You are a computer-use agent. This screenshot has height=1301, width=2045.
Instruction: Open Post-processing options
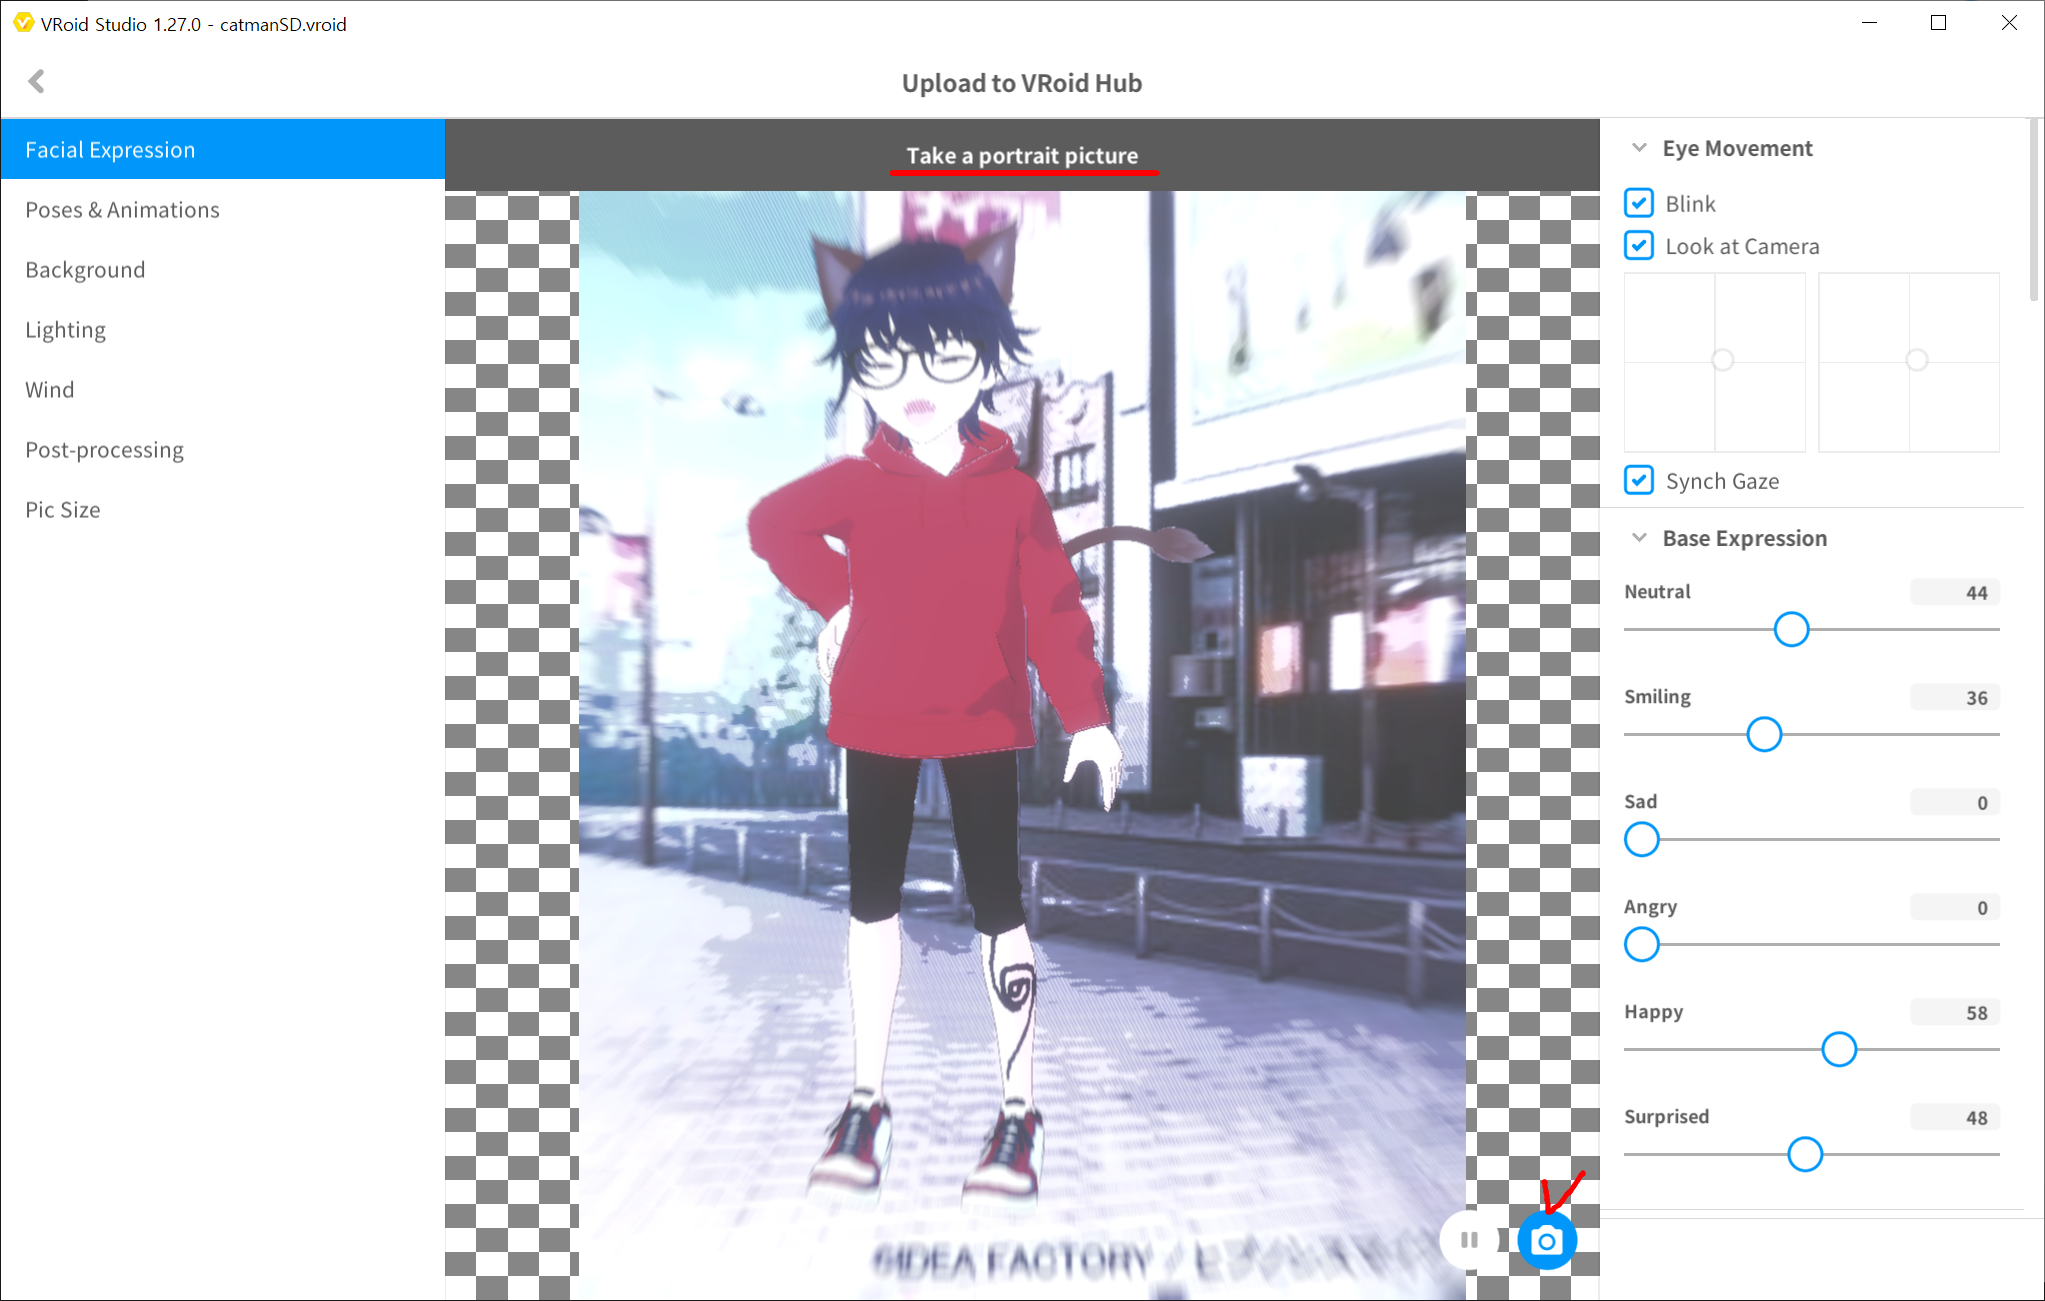pyautogui.click(x=104, y=450)
